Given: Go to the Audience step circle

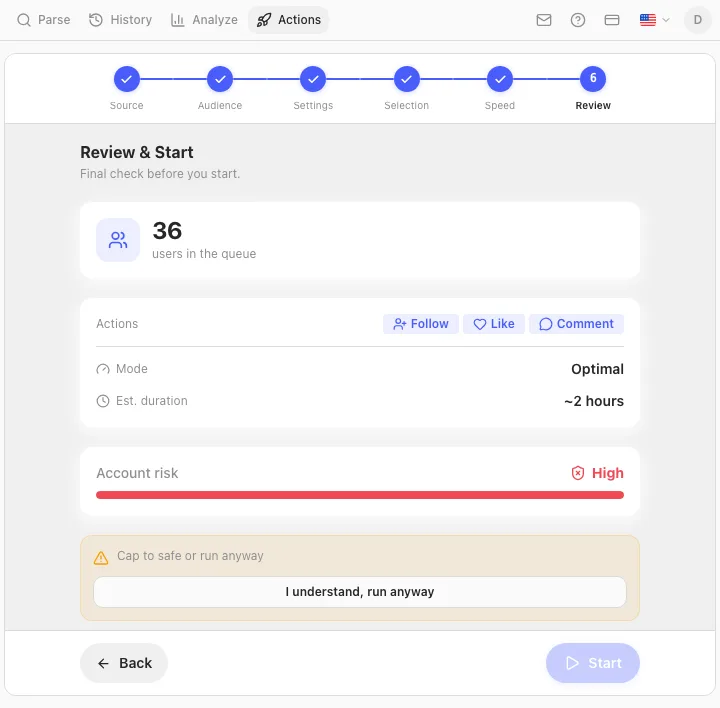Looking at the screenshot, I should pyautogui.click(x=220, y=79).
